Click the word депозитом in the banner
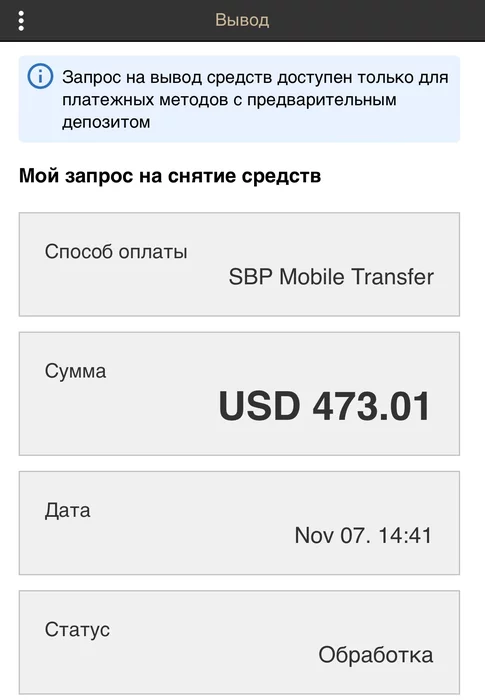 click(x=106, y=122)
